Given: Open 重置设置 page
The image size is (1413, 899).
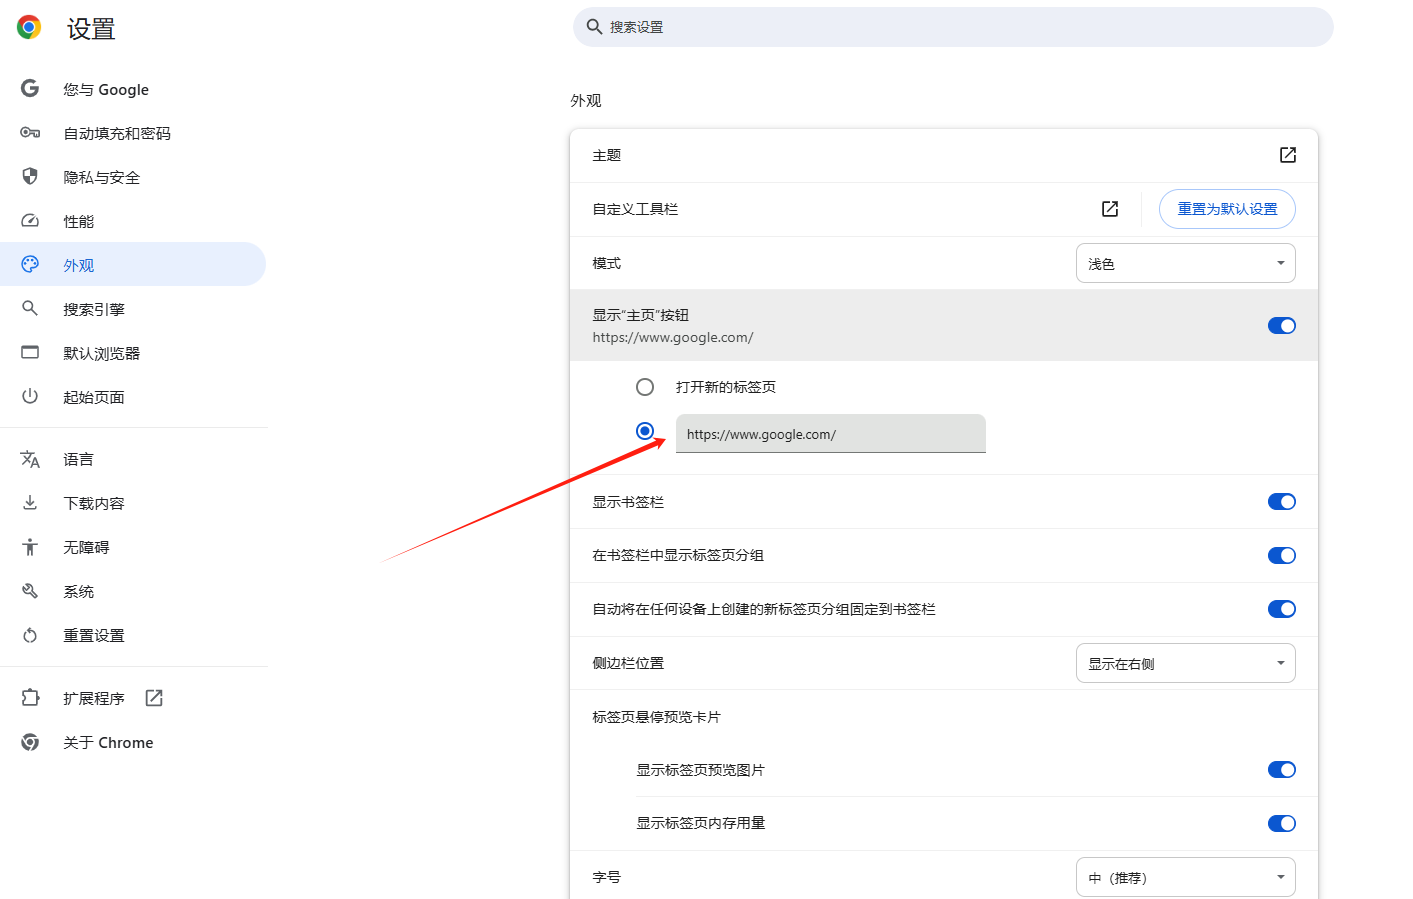Looking at the screenshot, I should pos(94,635).
